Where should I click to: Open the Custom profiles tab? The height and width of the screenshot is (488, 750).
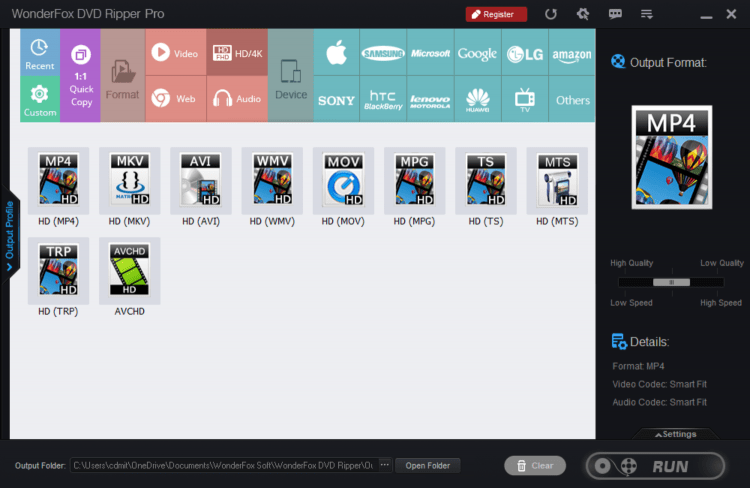[x=40, y=99]
